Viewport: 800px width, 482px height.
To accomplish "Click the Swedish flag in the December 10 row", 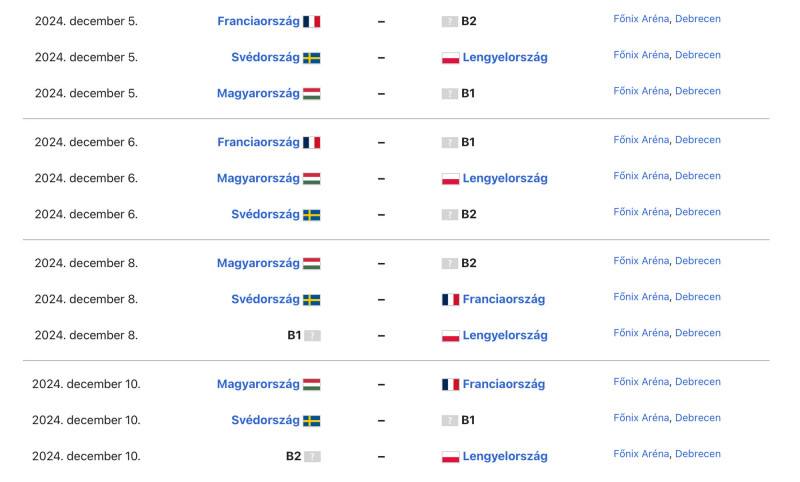I will (311, 420).
